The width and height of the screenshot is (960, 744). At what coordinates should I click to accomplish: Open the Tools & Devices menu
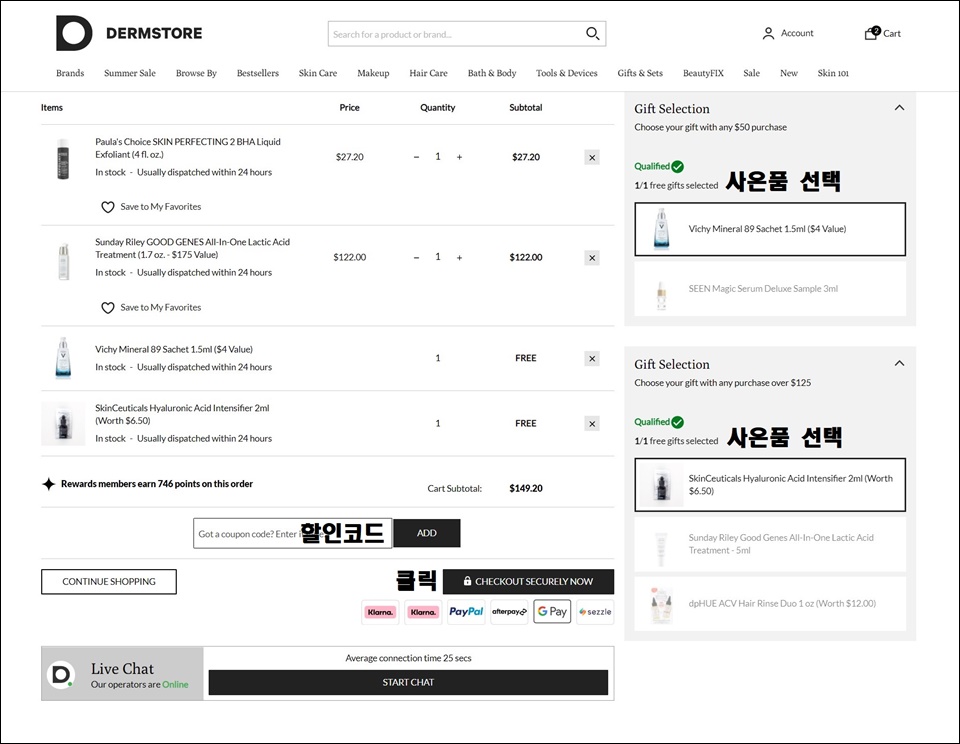click(567, 73)
